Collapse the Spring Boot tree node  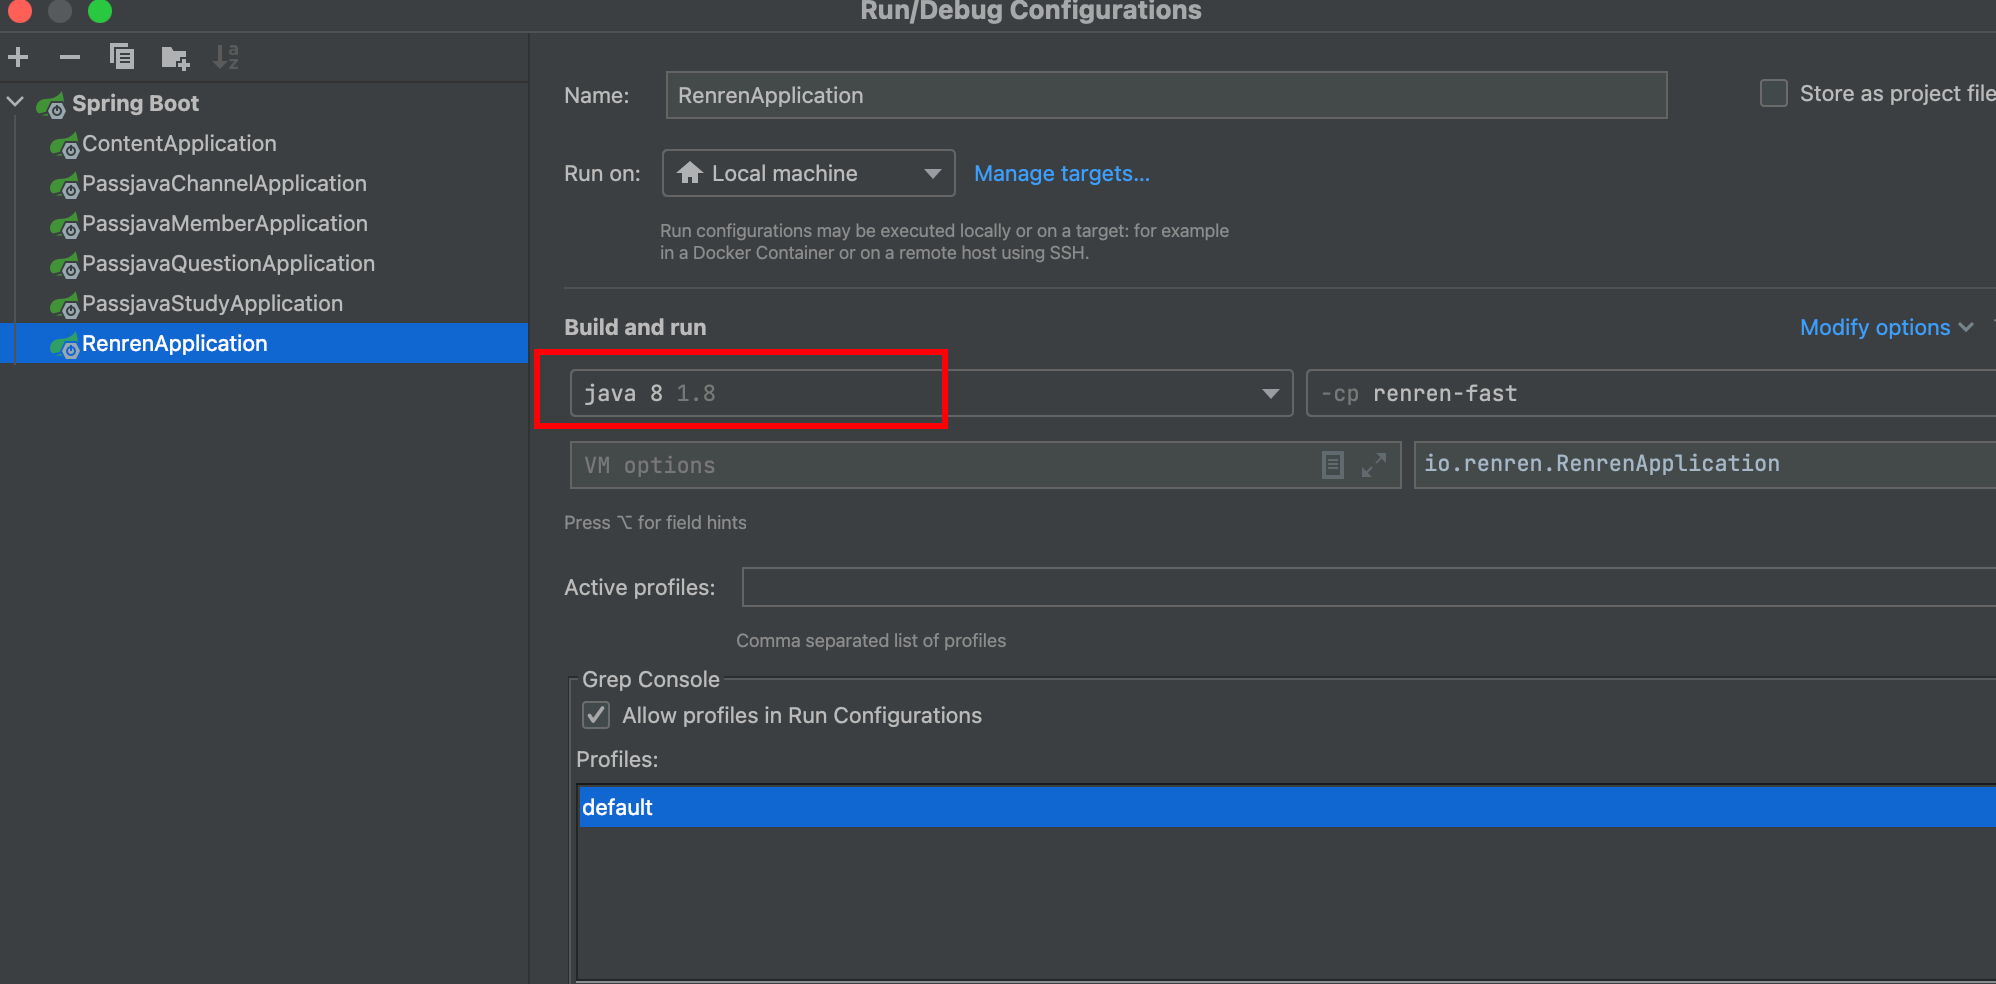click(16, 102)
